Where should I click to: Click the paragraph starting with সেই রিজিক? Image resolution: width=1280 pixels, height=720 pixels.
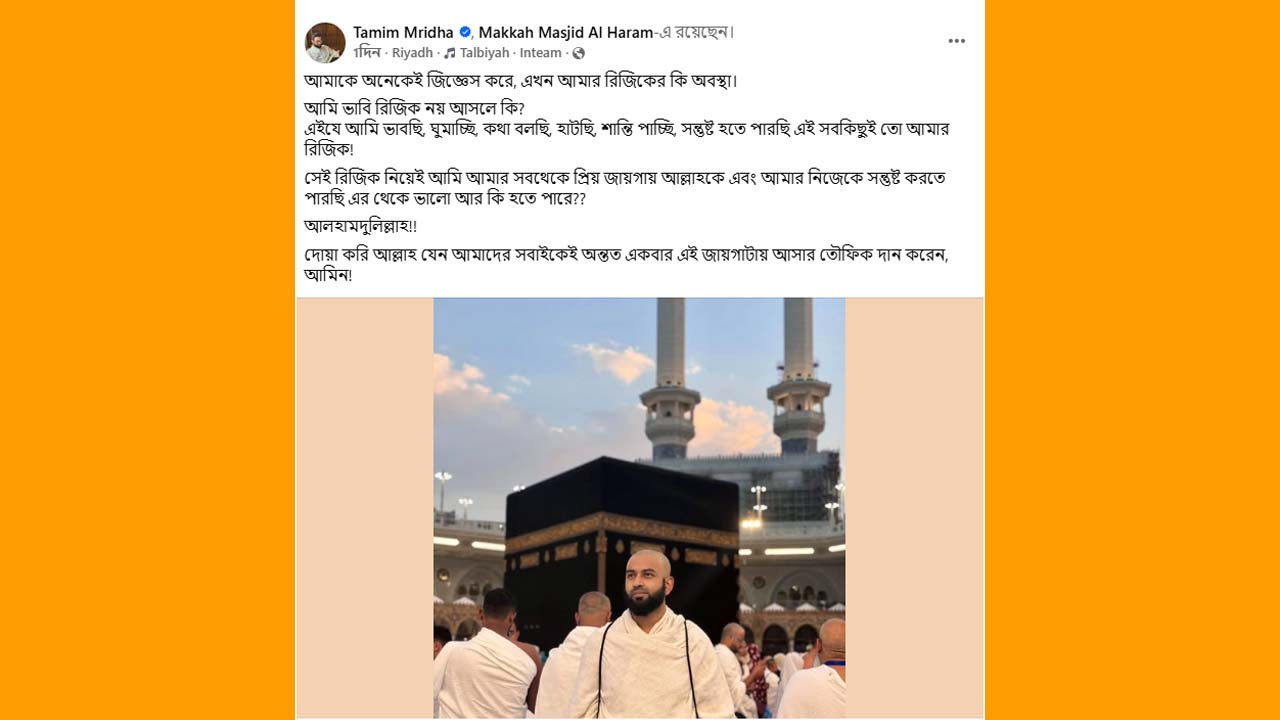click(x=624, y=188)
